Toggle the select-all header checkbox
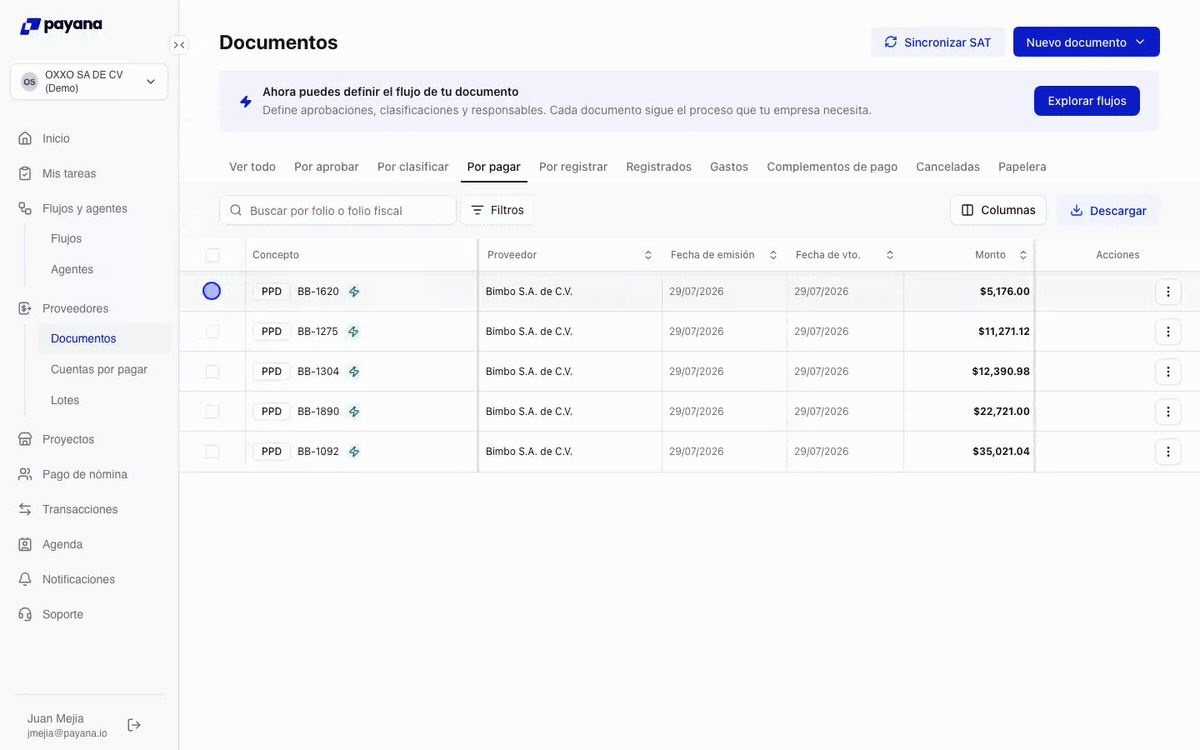1200x750 pixels. [x=212, y=255]
